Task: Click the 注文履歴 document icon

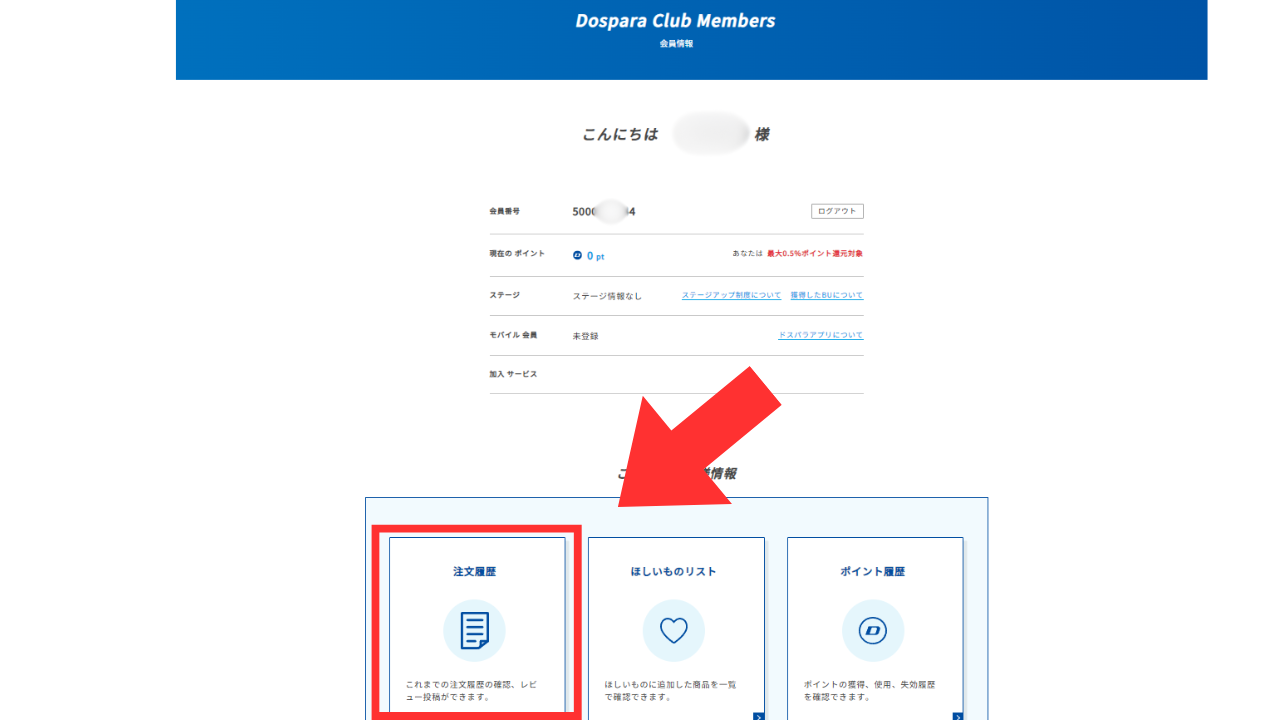Action: [x=474, y=631]
